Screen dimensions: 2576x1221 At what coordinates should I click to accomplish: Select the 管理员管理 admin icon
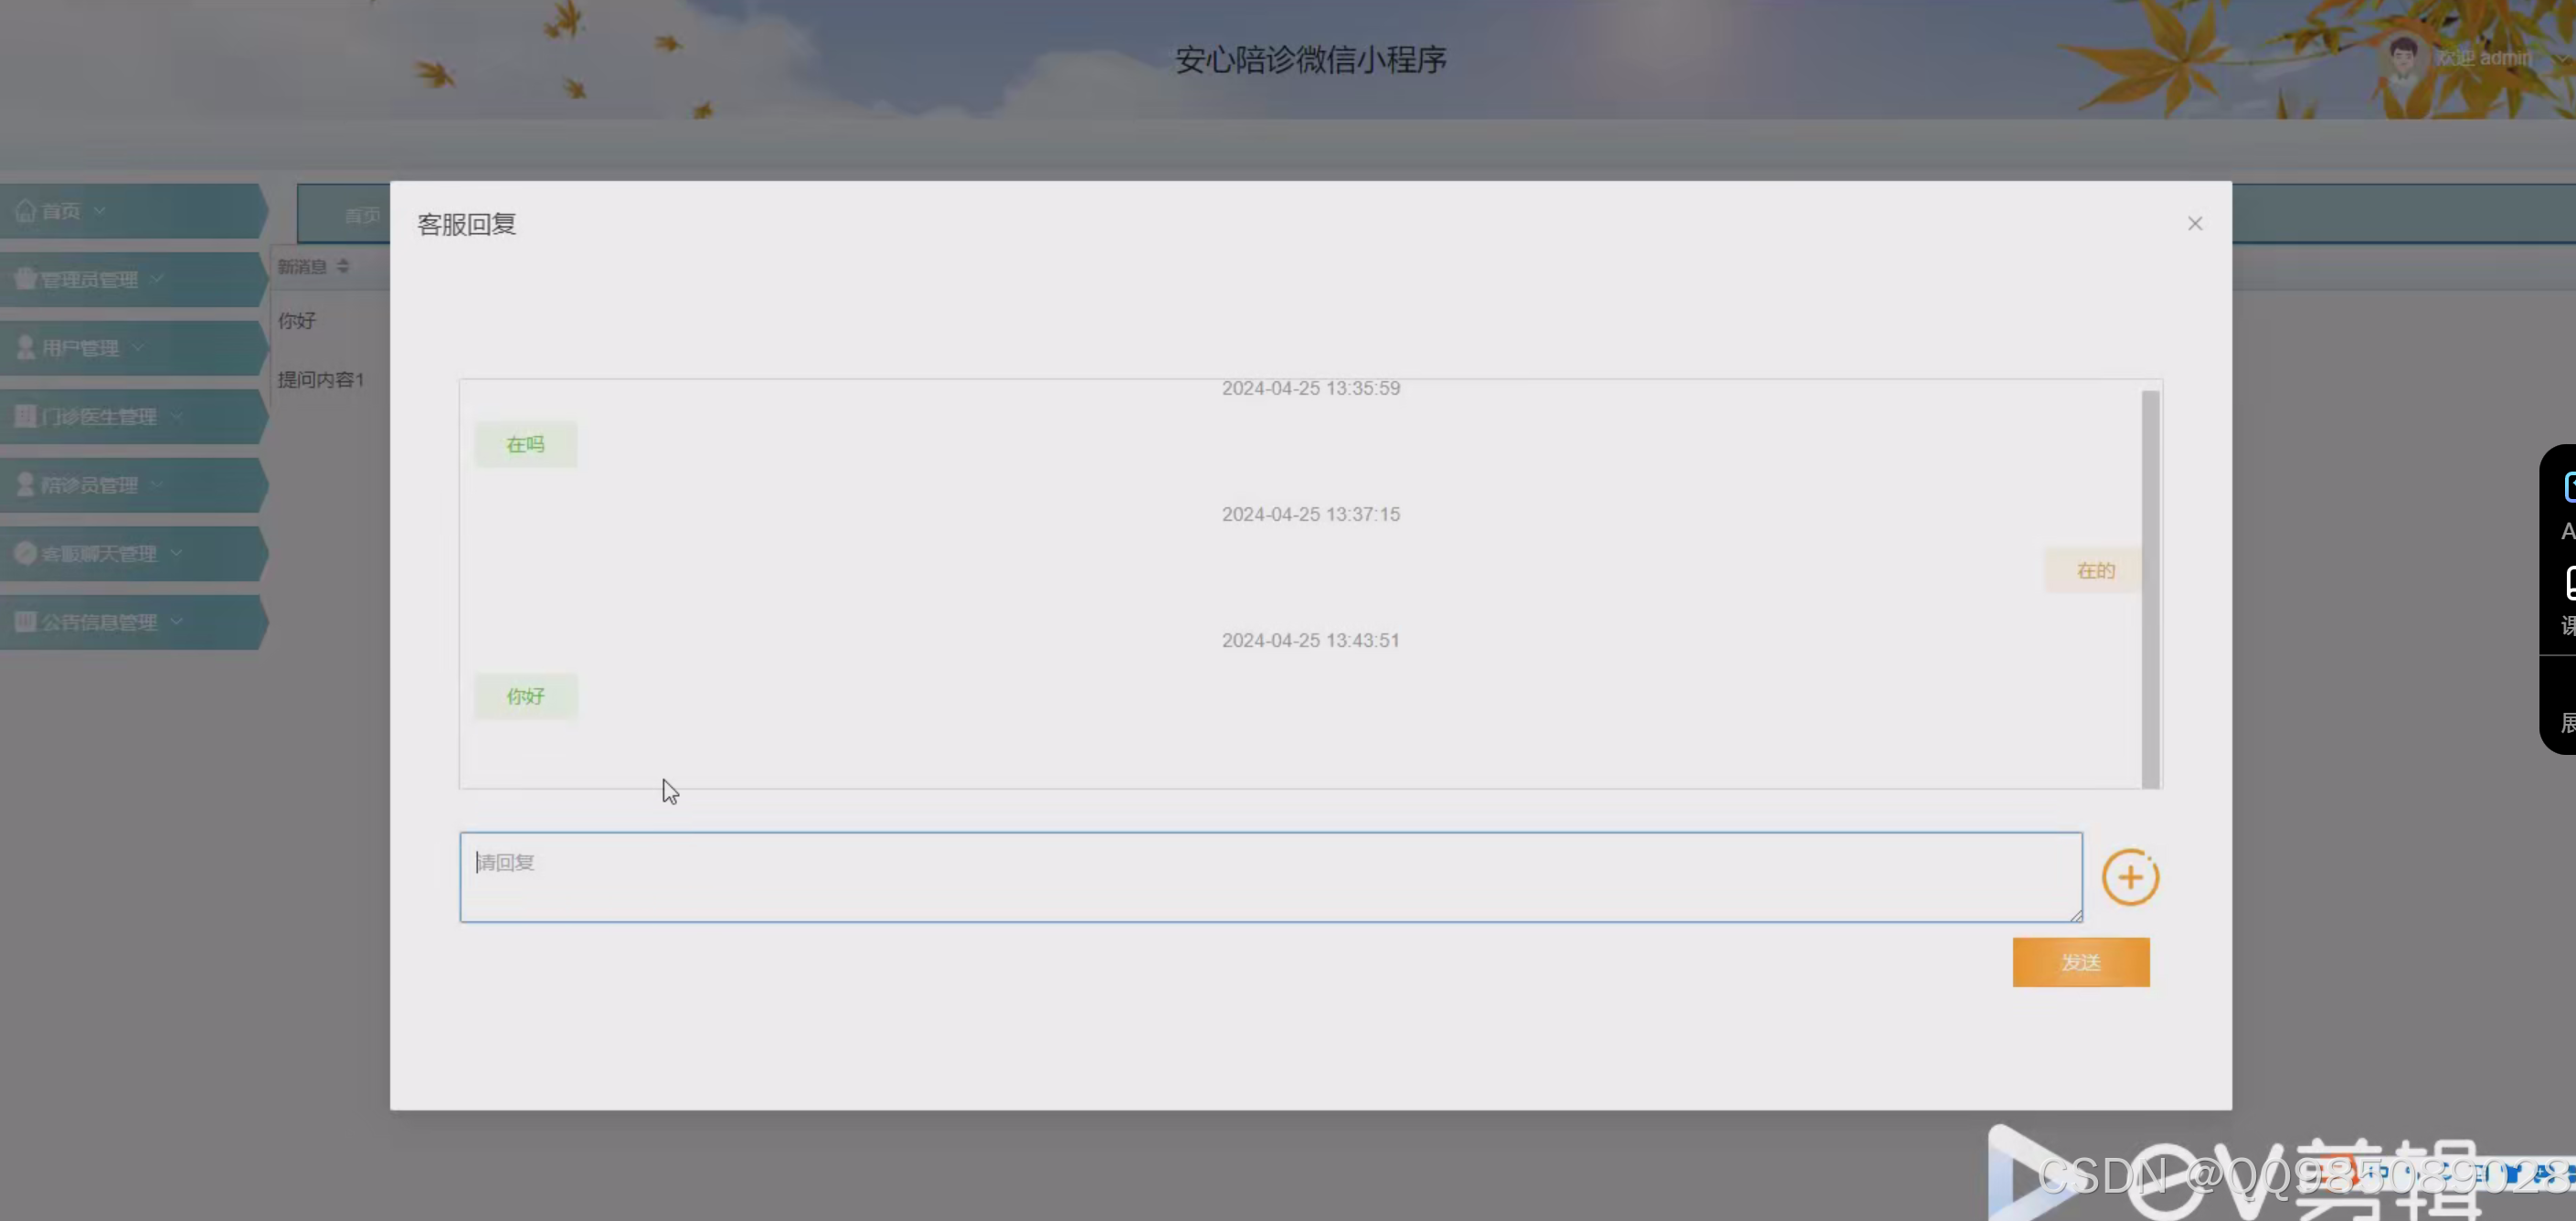tap(24, 278)
